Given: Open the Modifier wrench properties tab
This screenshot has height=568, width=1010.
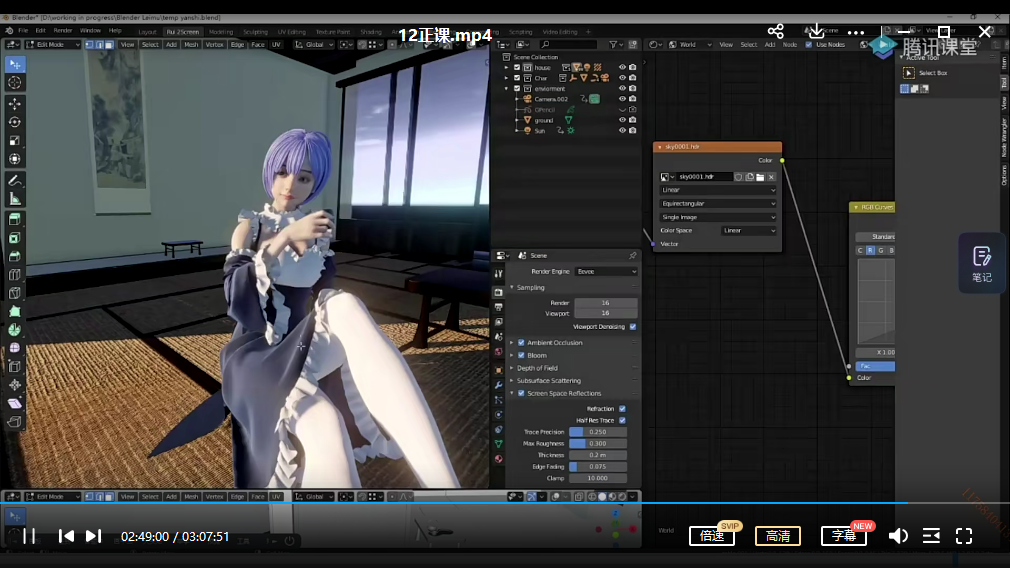Looking at the screenshot, I should coord(499,384).
